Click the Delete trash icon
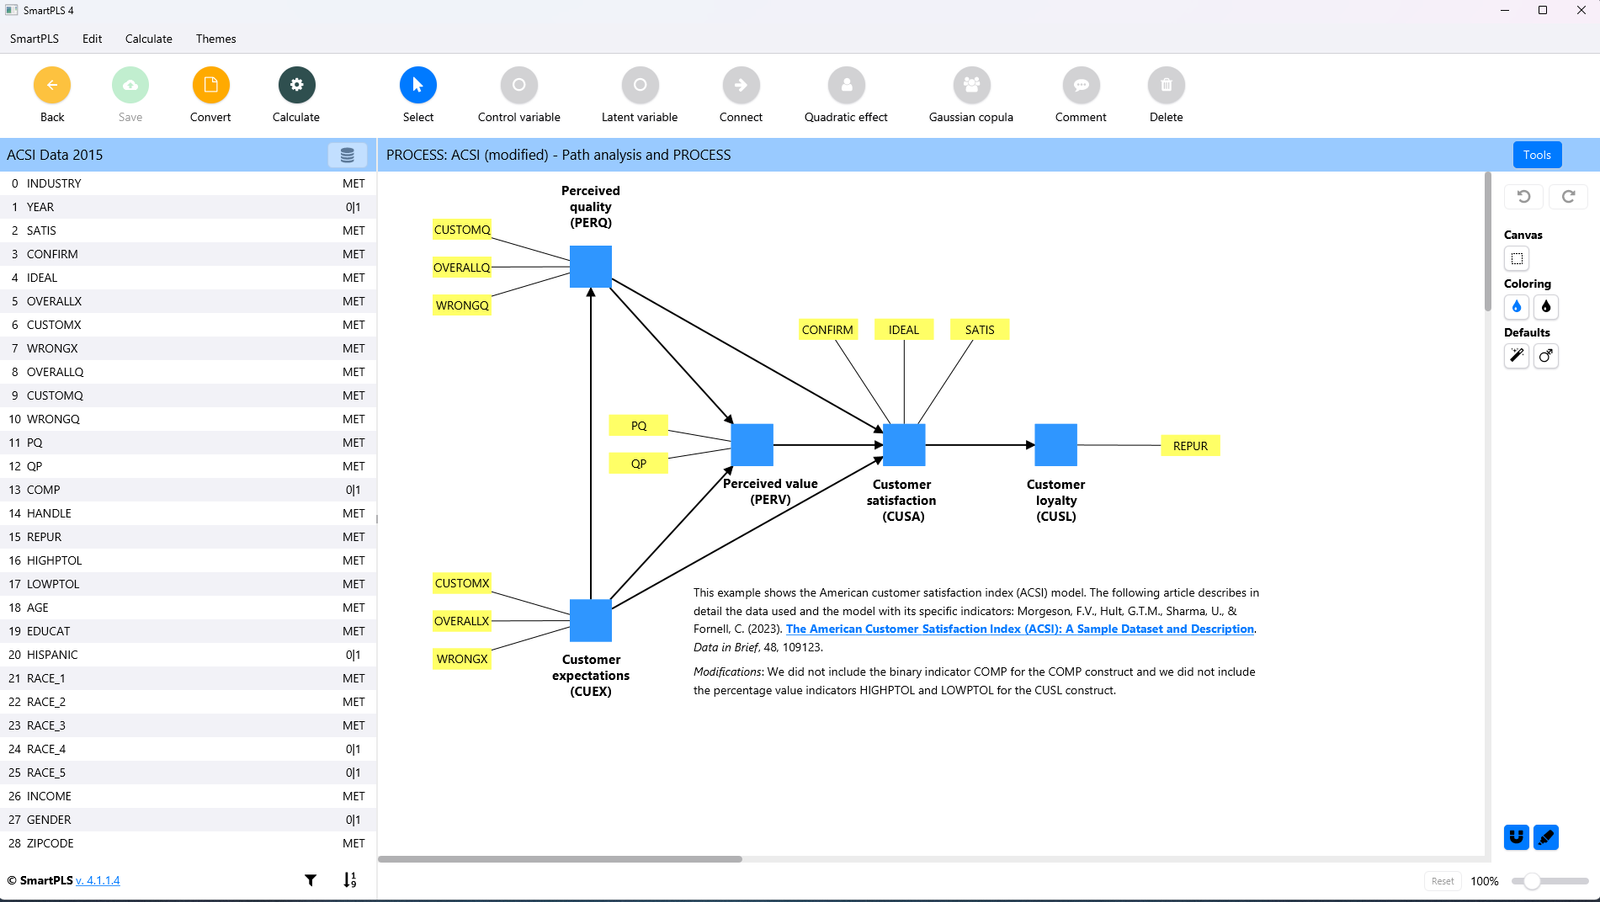Screen dimensions: 1600x902 click(1166, 85)
